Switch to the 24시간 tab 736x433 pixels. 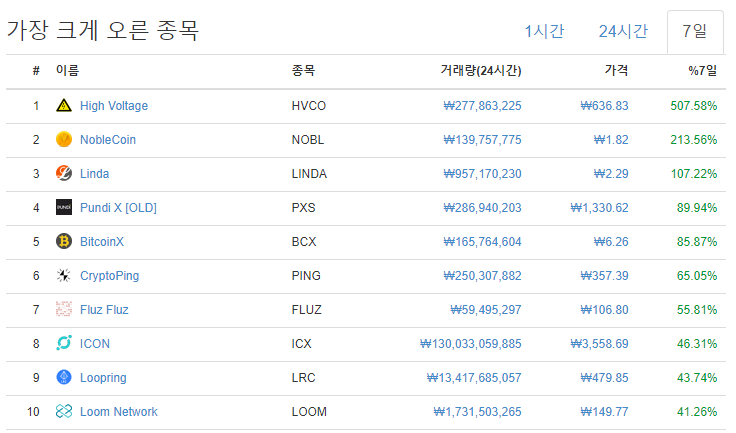coord(623,31)
